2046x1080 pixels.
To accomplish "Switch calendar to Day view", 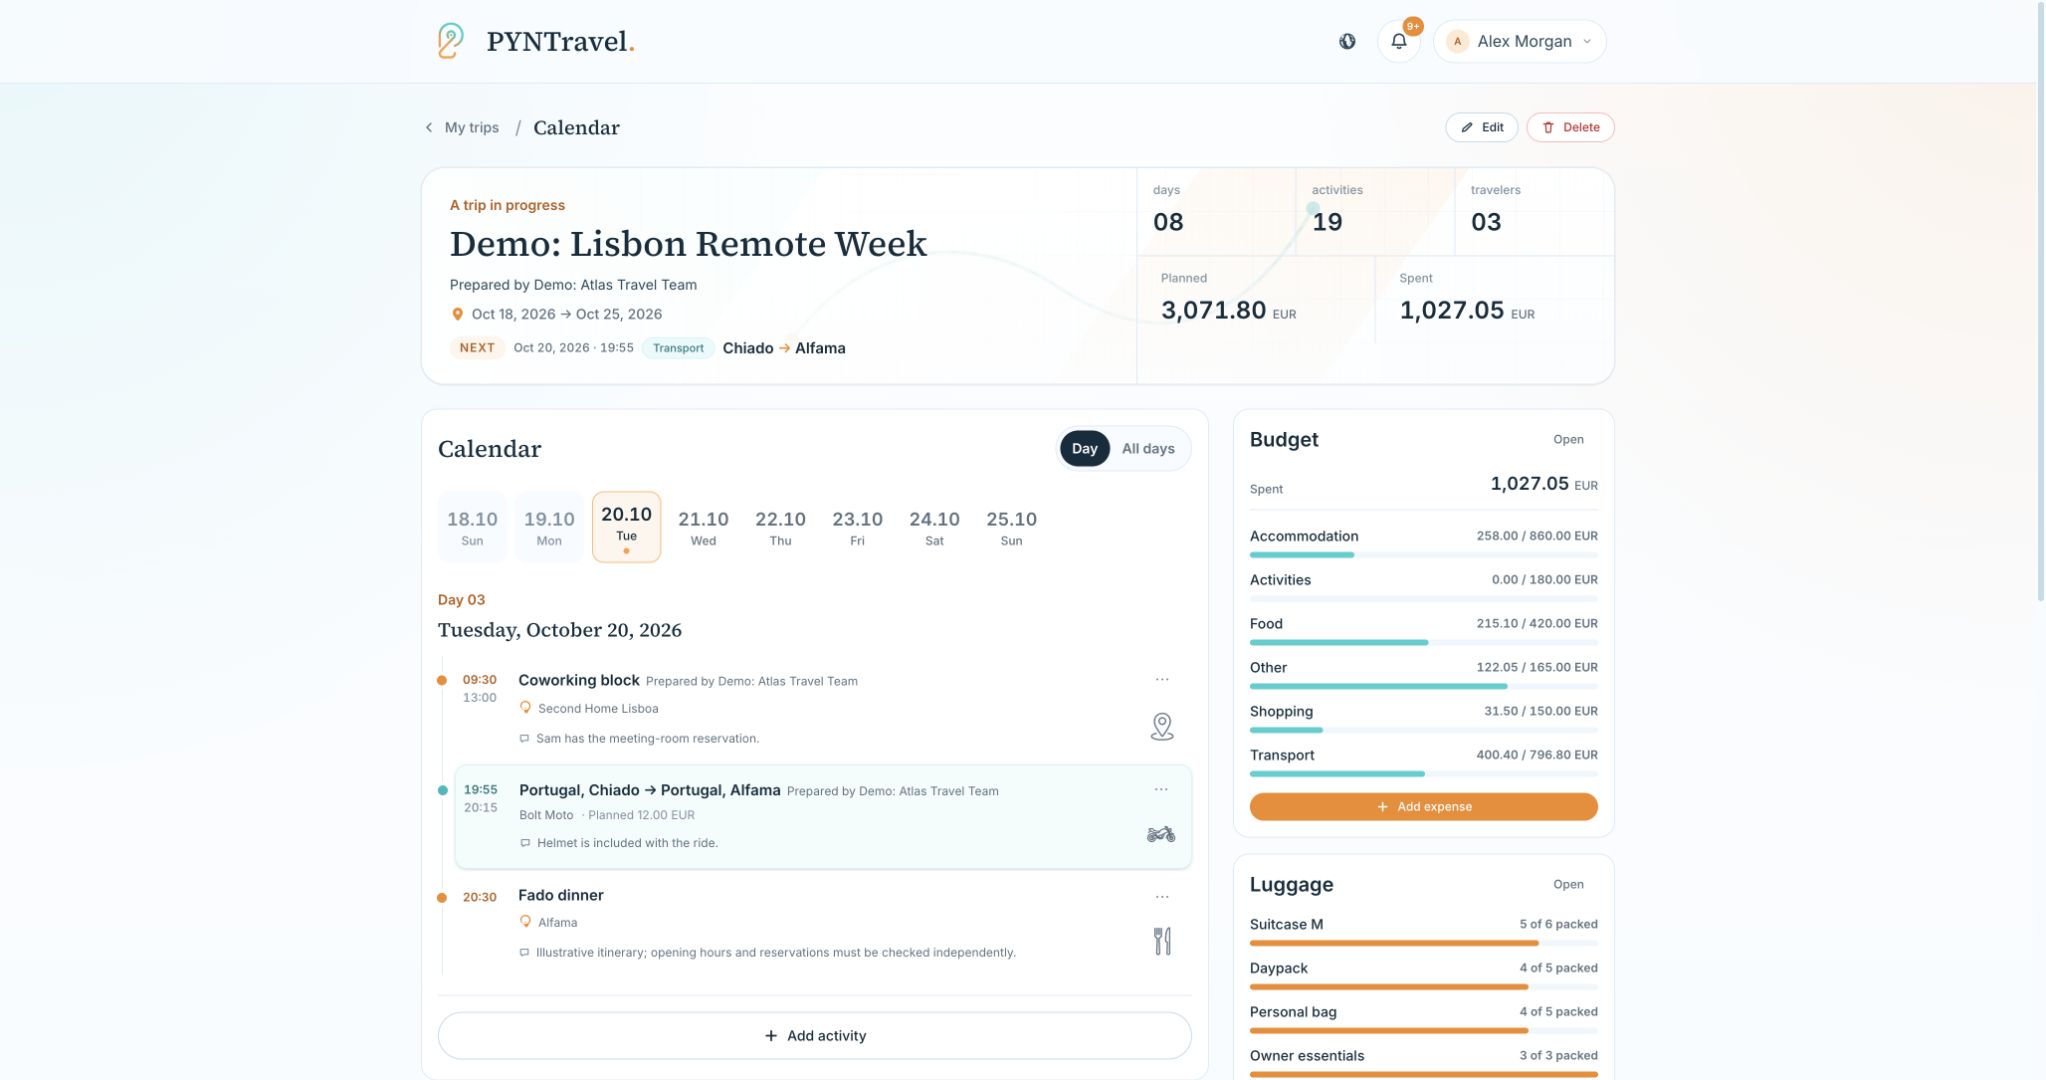I will (x=1084, y=449).
